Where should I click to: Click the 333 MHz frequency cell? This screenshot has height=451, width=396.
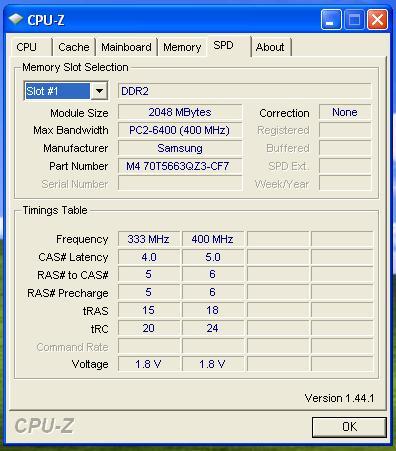coord(149,239)
